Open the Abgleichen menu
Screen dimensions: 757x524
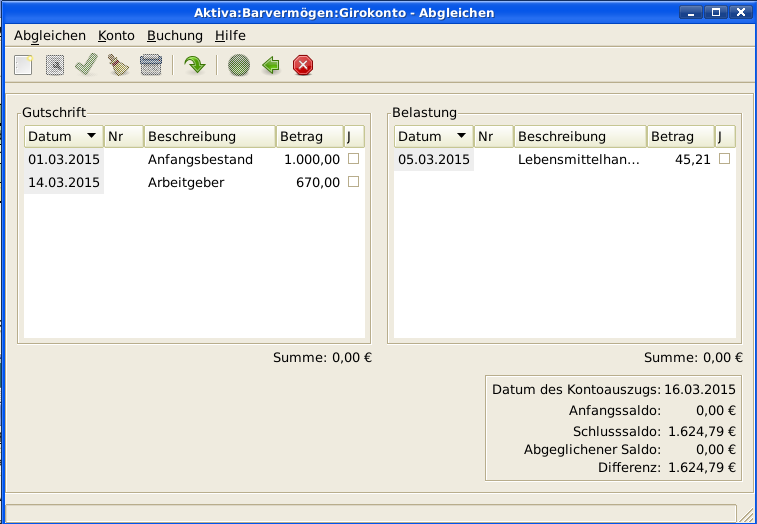click(x=50, y=35)
